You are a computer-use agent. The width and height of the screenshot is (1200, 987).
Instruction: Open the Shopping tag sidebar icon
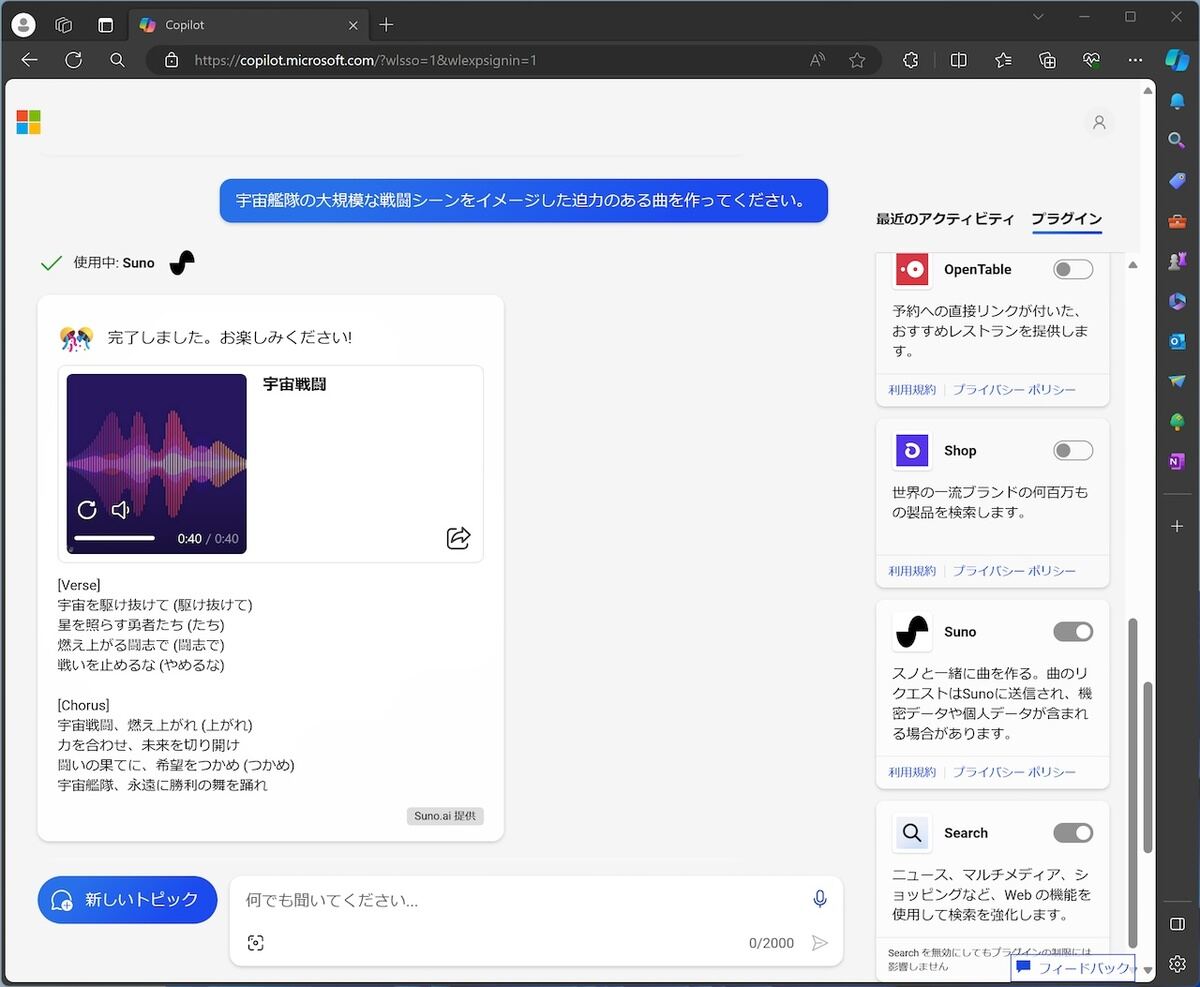[x=1177, y=180]
